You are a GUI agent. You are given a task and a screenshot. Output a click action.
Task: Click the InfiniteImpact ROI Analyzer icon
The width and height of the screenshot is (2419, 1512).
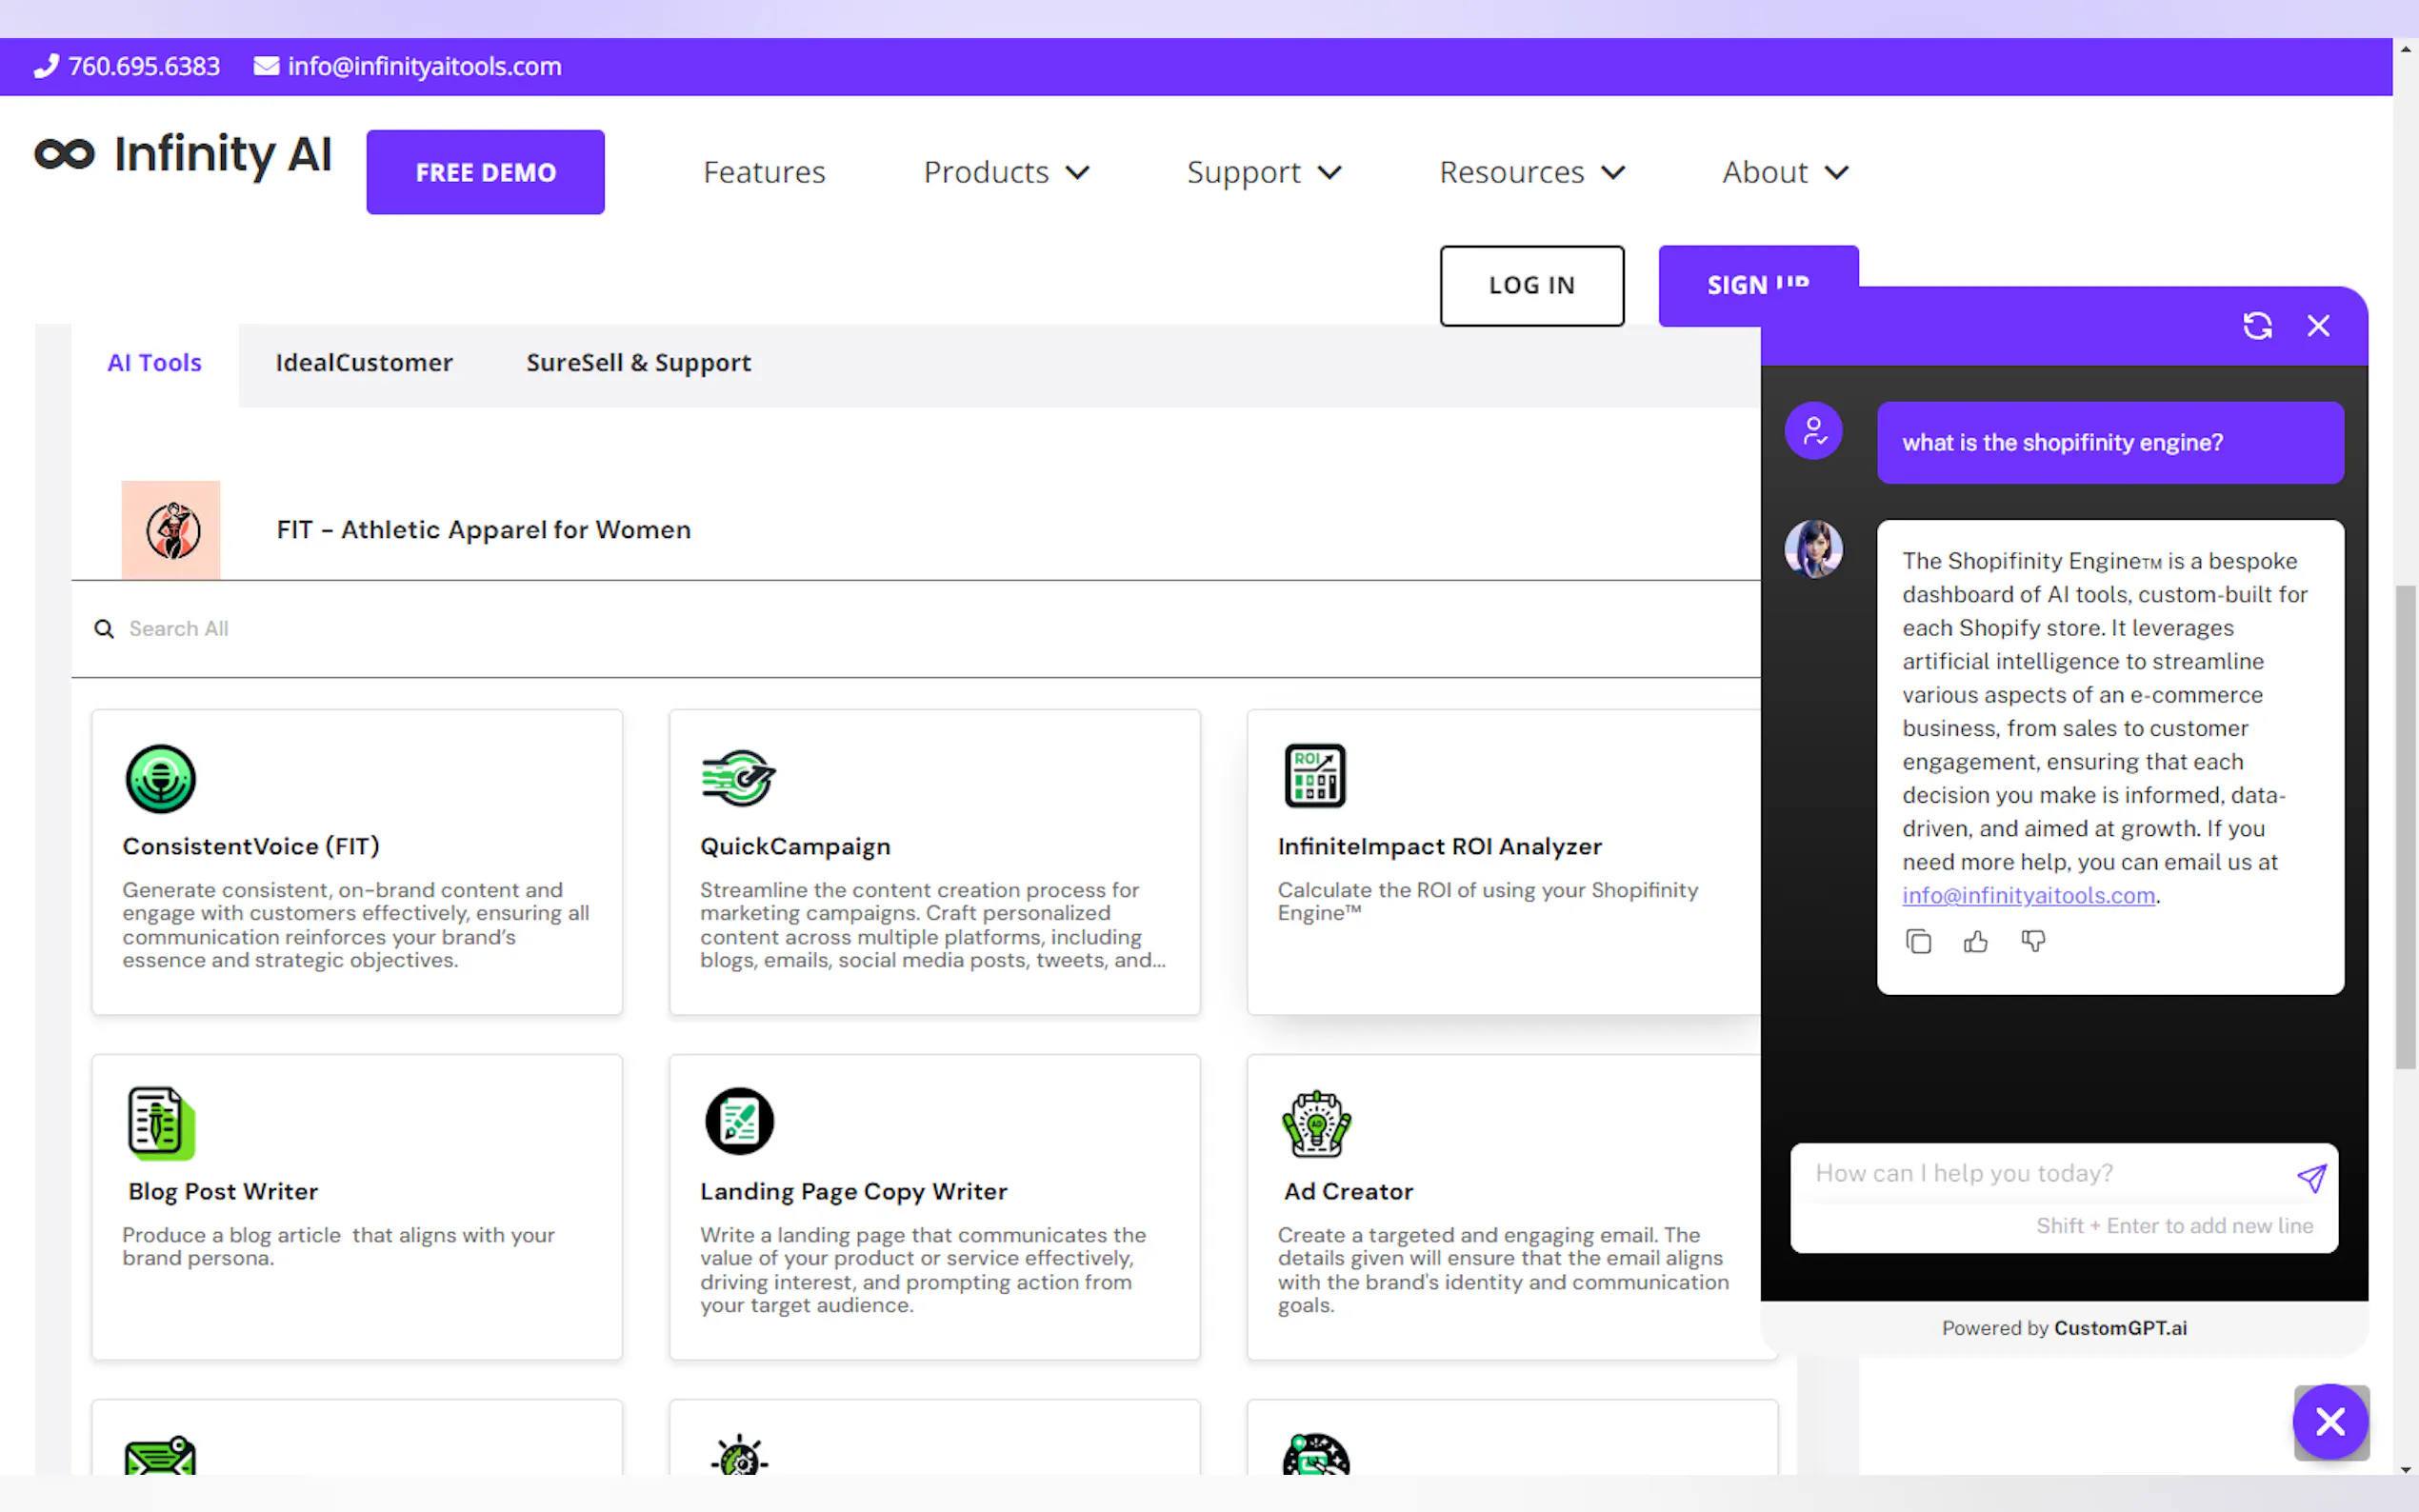pyautogui.click(x=1315, y=776)
